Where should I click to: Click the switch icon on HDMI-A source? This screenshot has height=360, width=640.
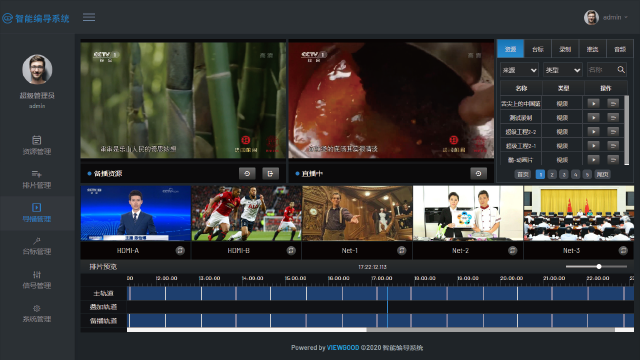[x=180, y=250]
